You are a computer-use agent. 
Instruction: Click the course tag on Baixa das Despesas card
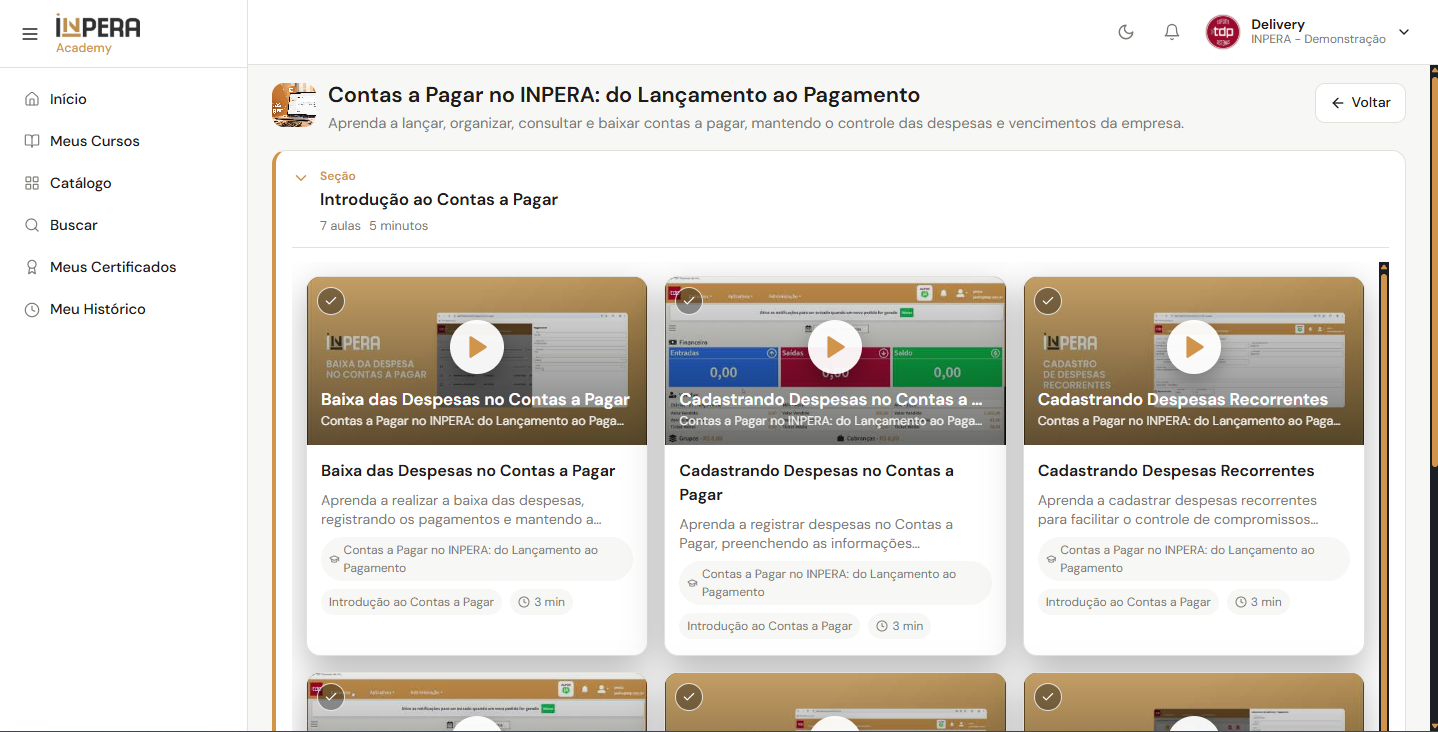(x=477, y=559)
